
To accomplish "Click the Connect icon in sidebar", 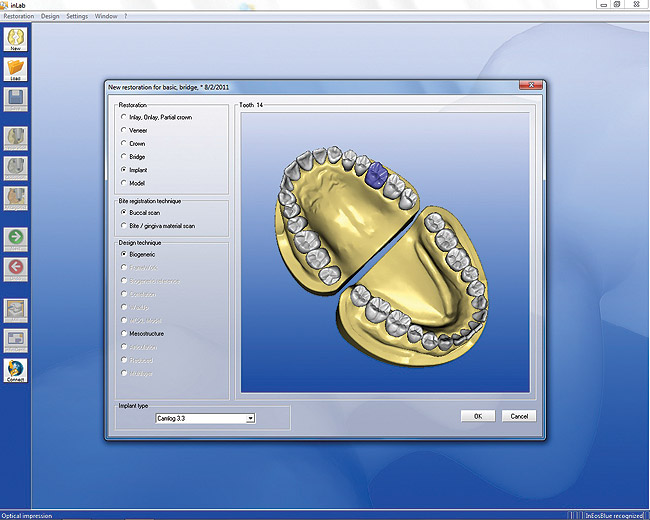I will 17,370.
